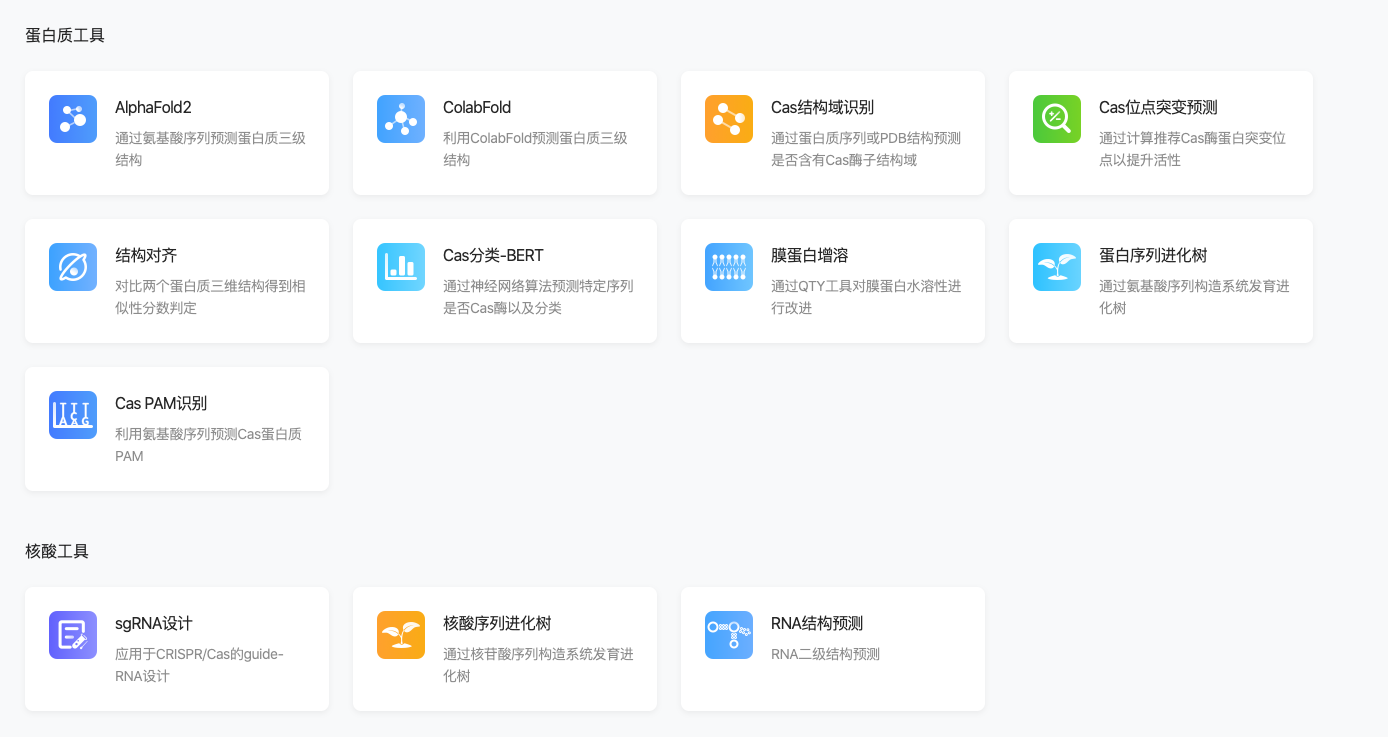
Task: Click the 结构对齐 card description text
Action: click(210, 297)
